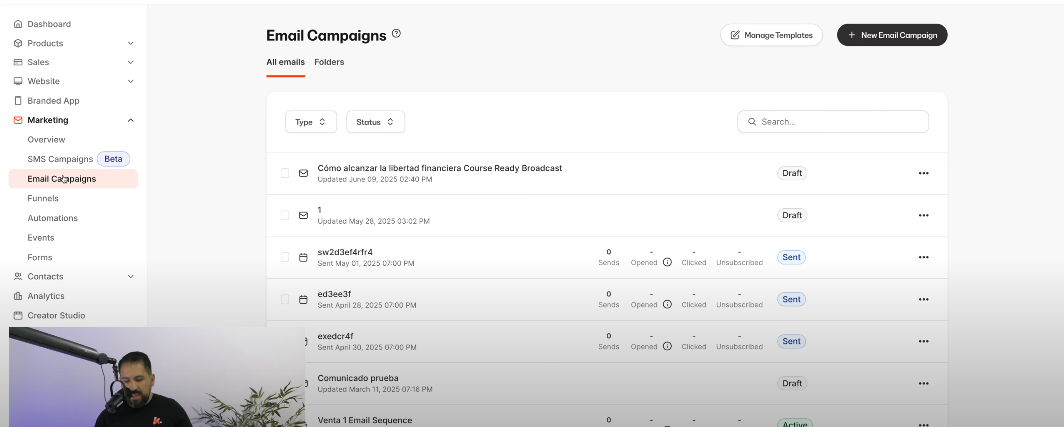Expand the Products sidebar section
The width and height of the screenshot is (1064, 427).
point(131,43)
